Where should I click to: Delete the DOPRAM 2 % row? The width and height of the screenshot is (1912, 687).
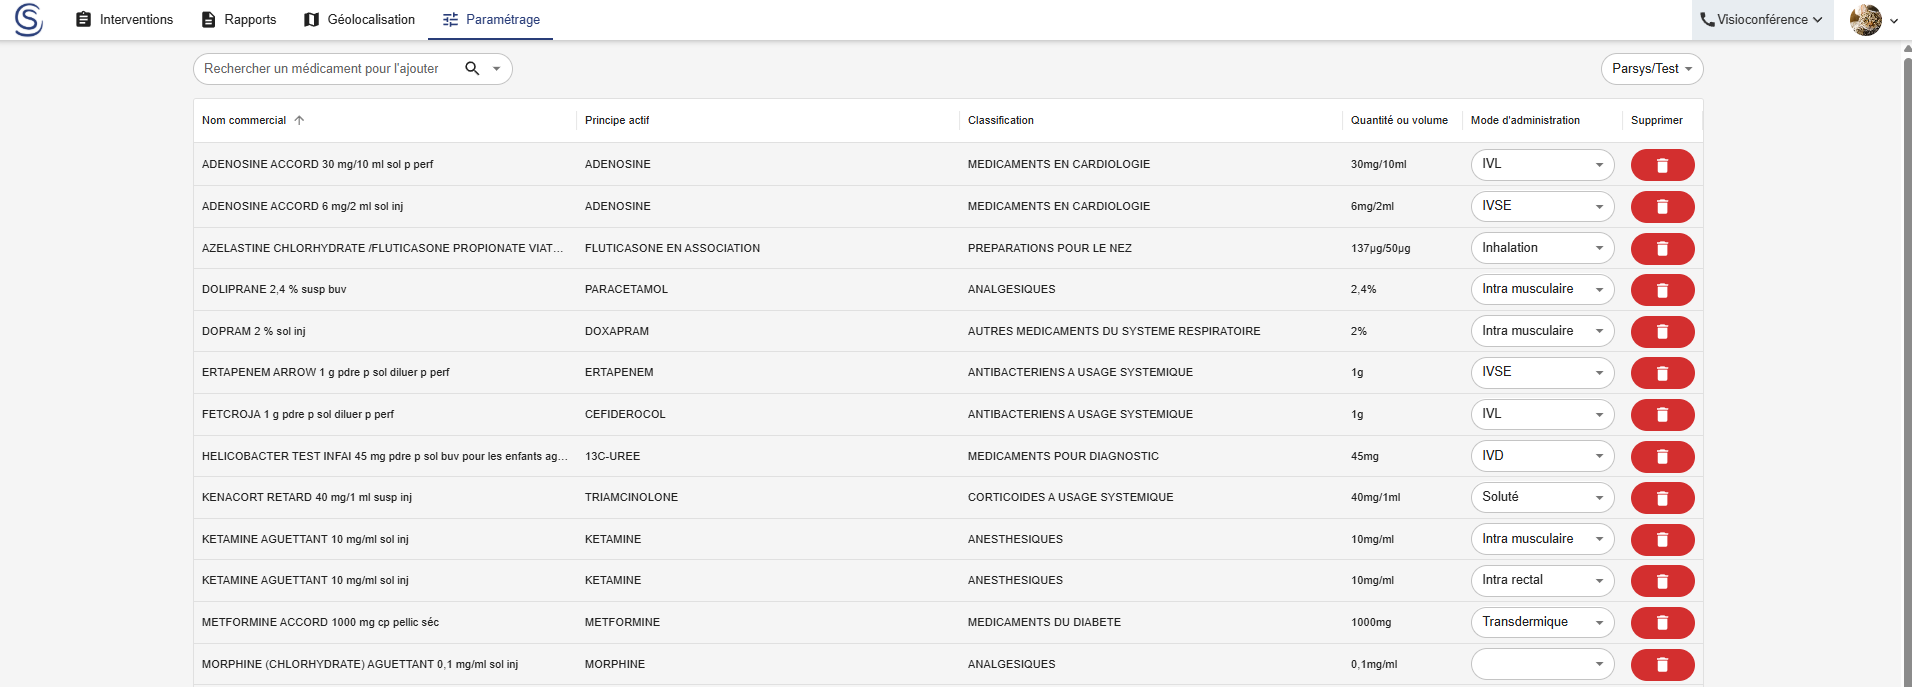[1662, 332]
